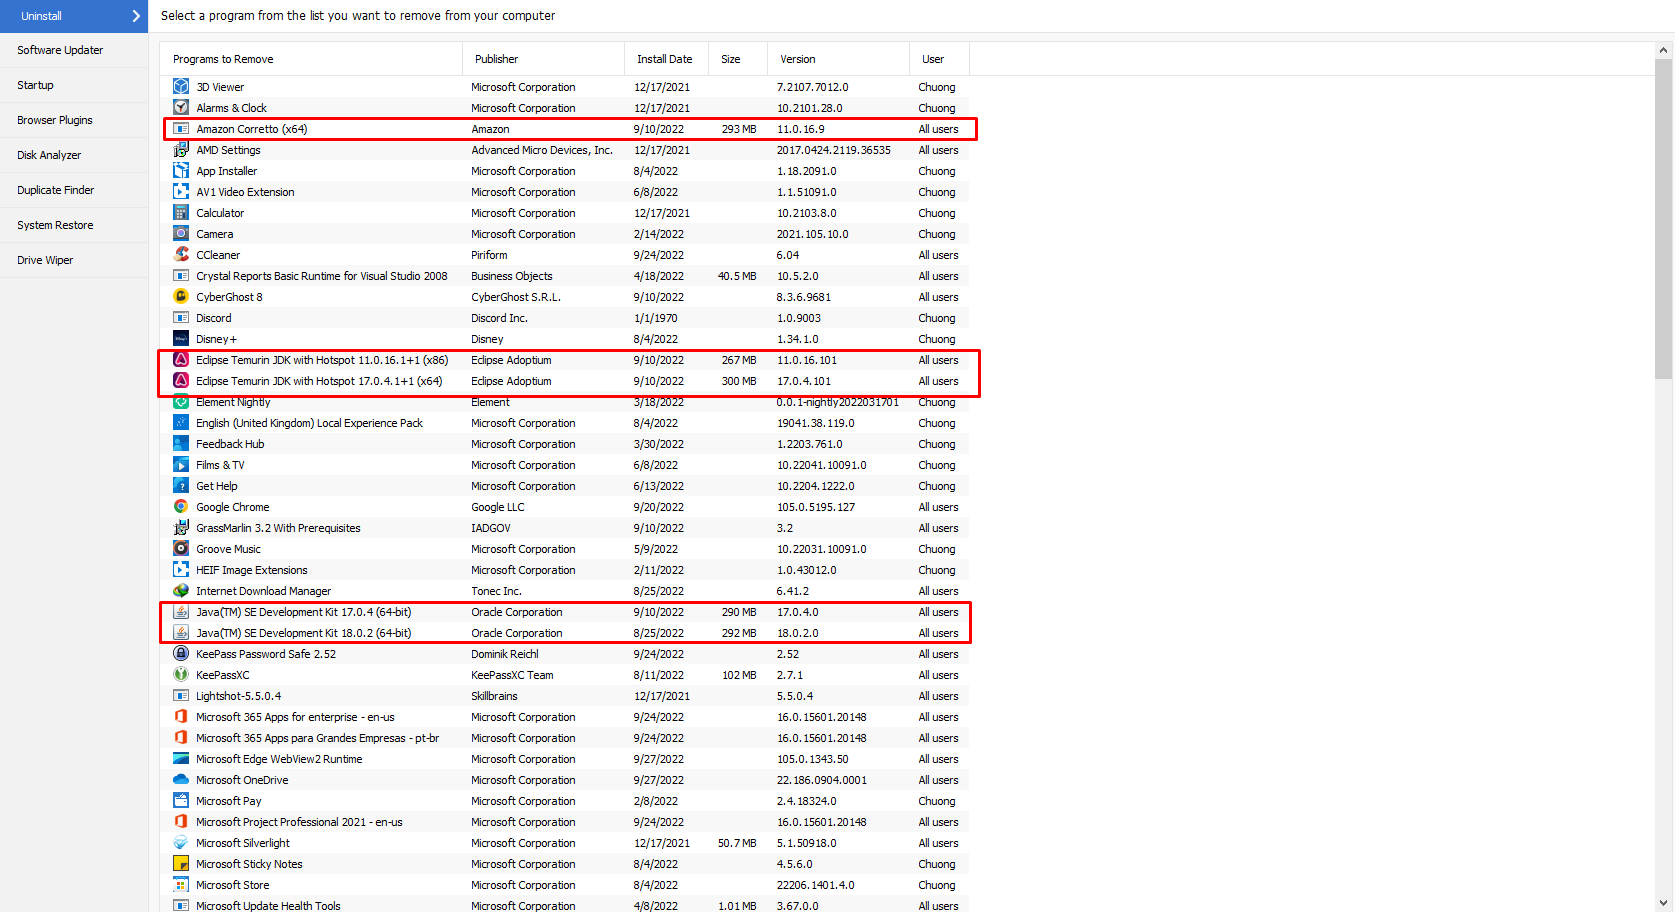Viewport: 1675px width, 912px height.
Task: Click the Microsoft OneDrive icon
Action: tap(181, 780)
